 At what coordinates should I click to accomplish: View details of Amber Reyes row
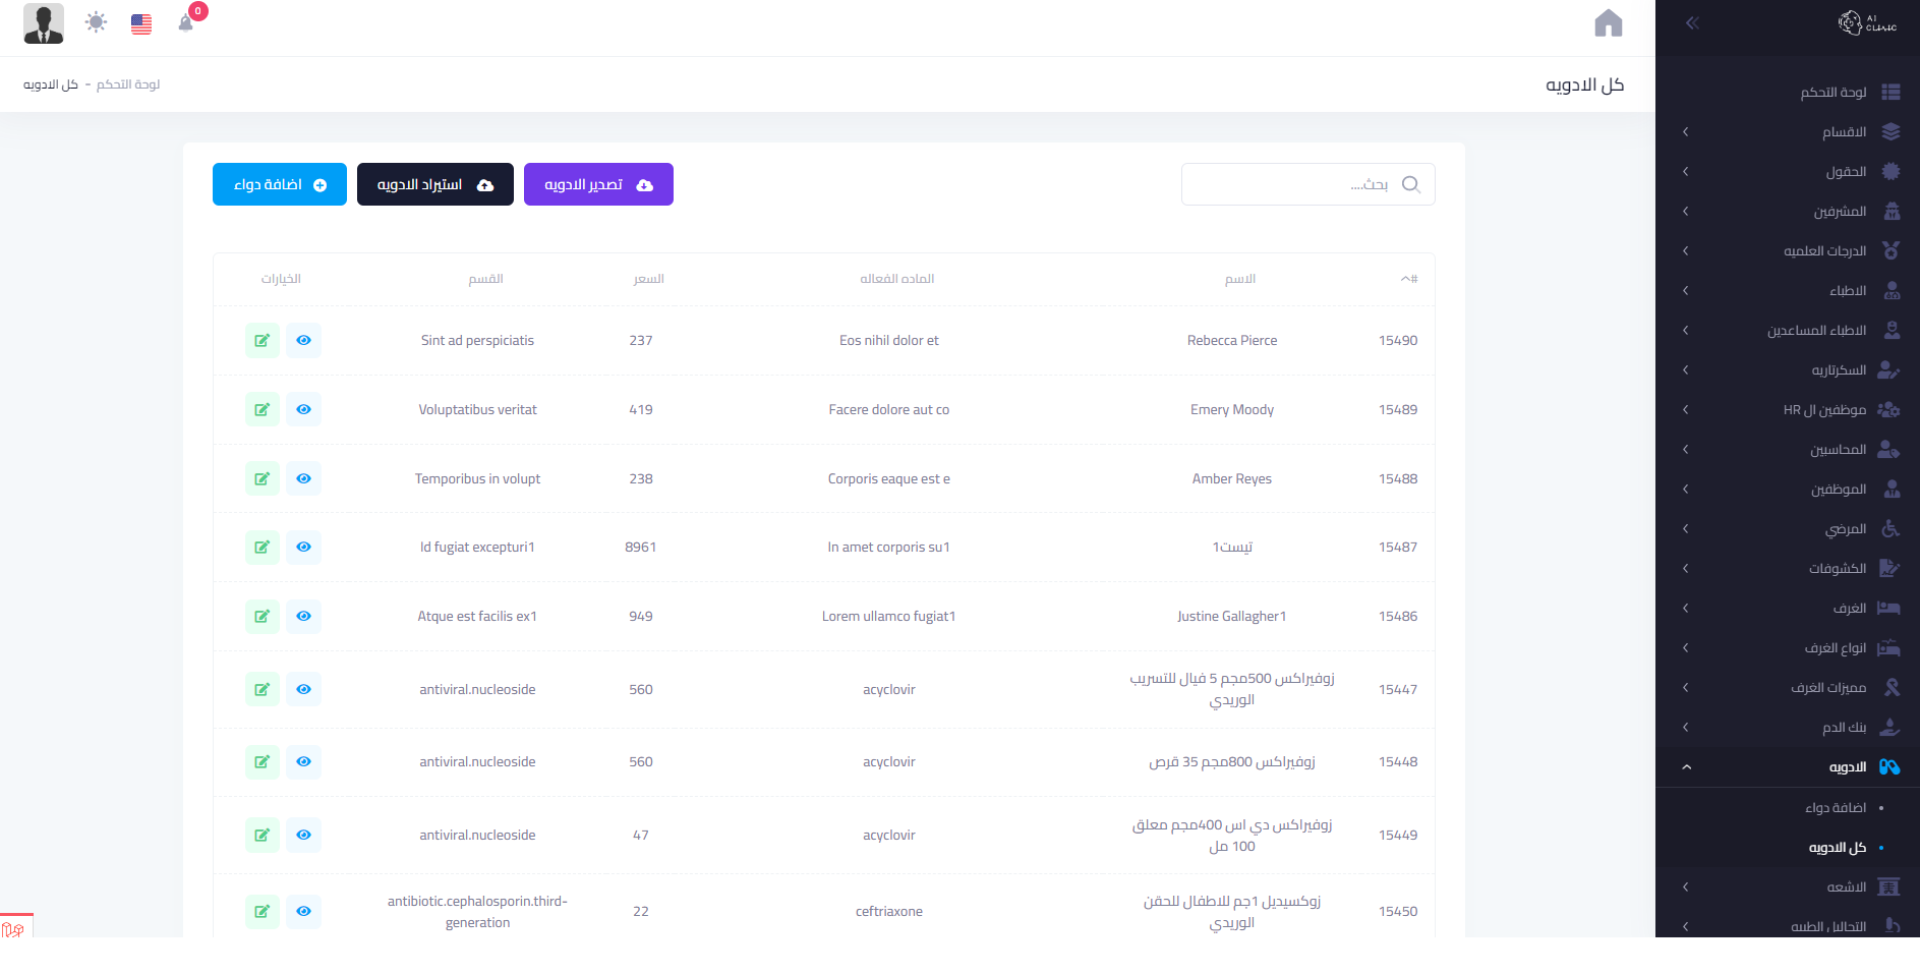303,479
